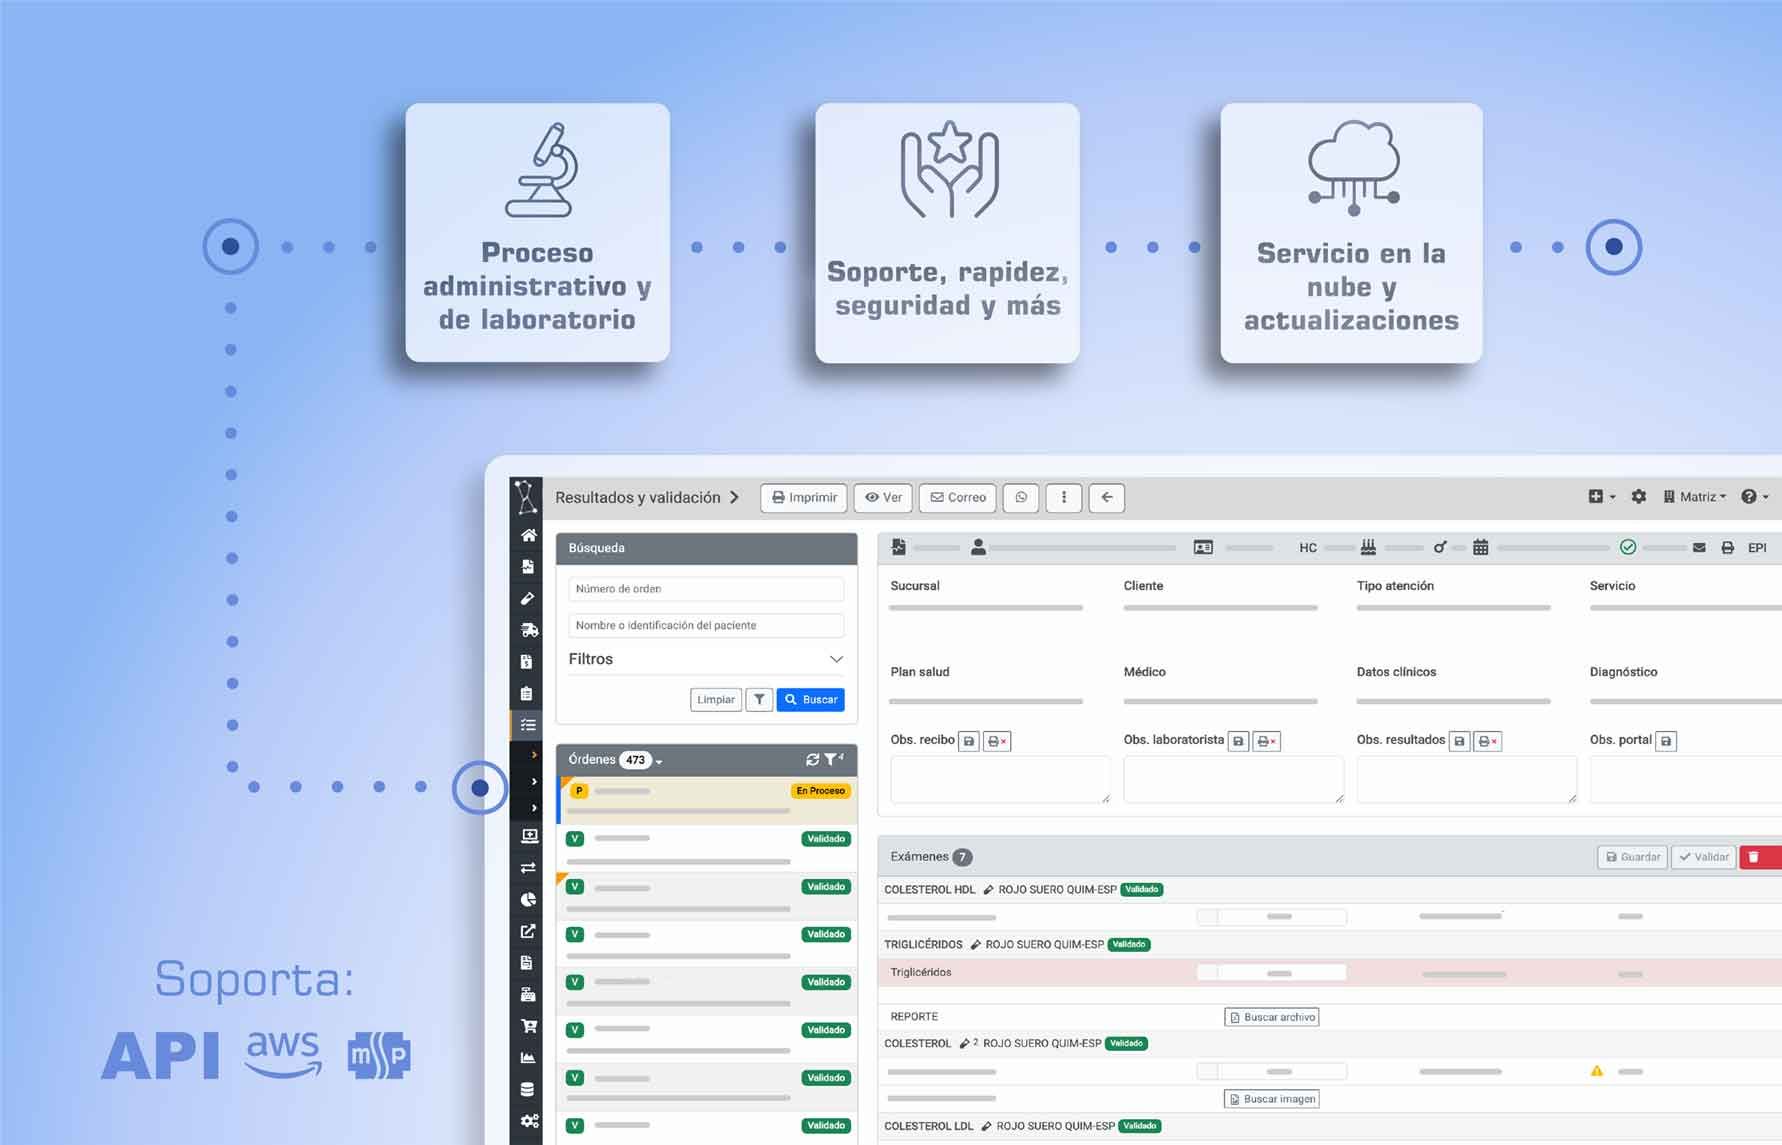This screenshot has height=1145, width=1782.
Task: Click the Imprimir button
Action: [804, 497]
